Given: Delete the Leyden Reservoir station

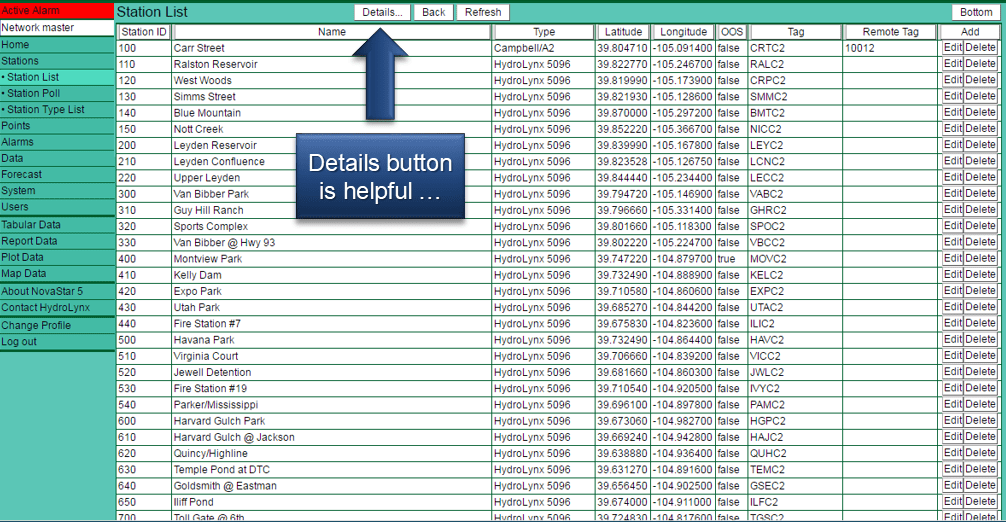Looking at the screenshot, I should tap(980, 145).
